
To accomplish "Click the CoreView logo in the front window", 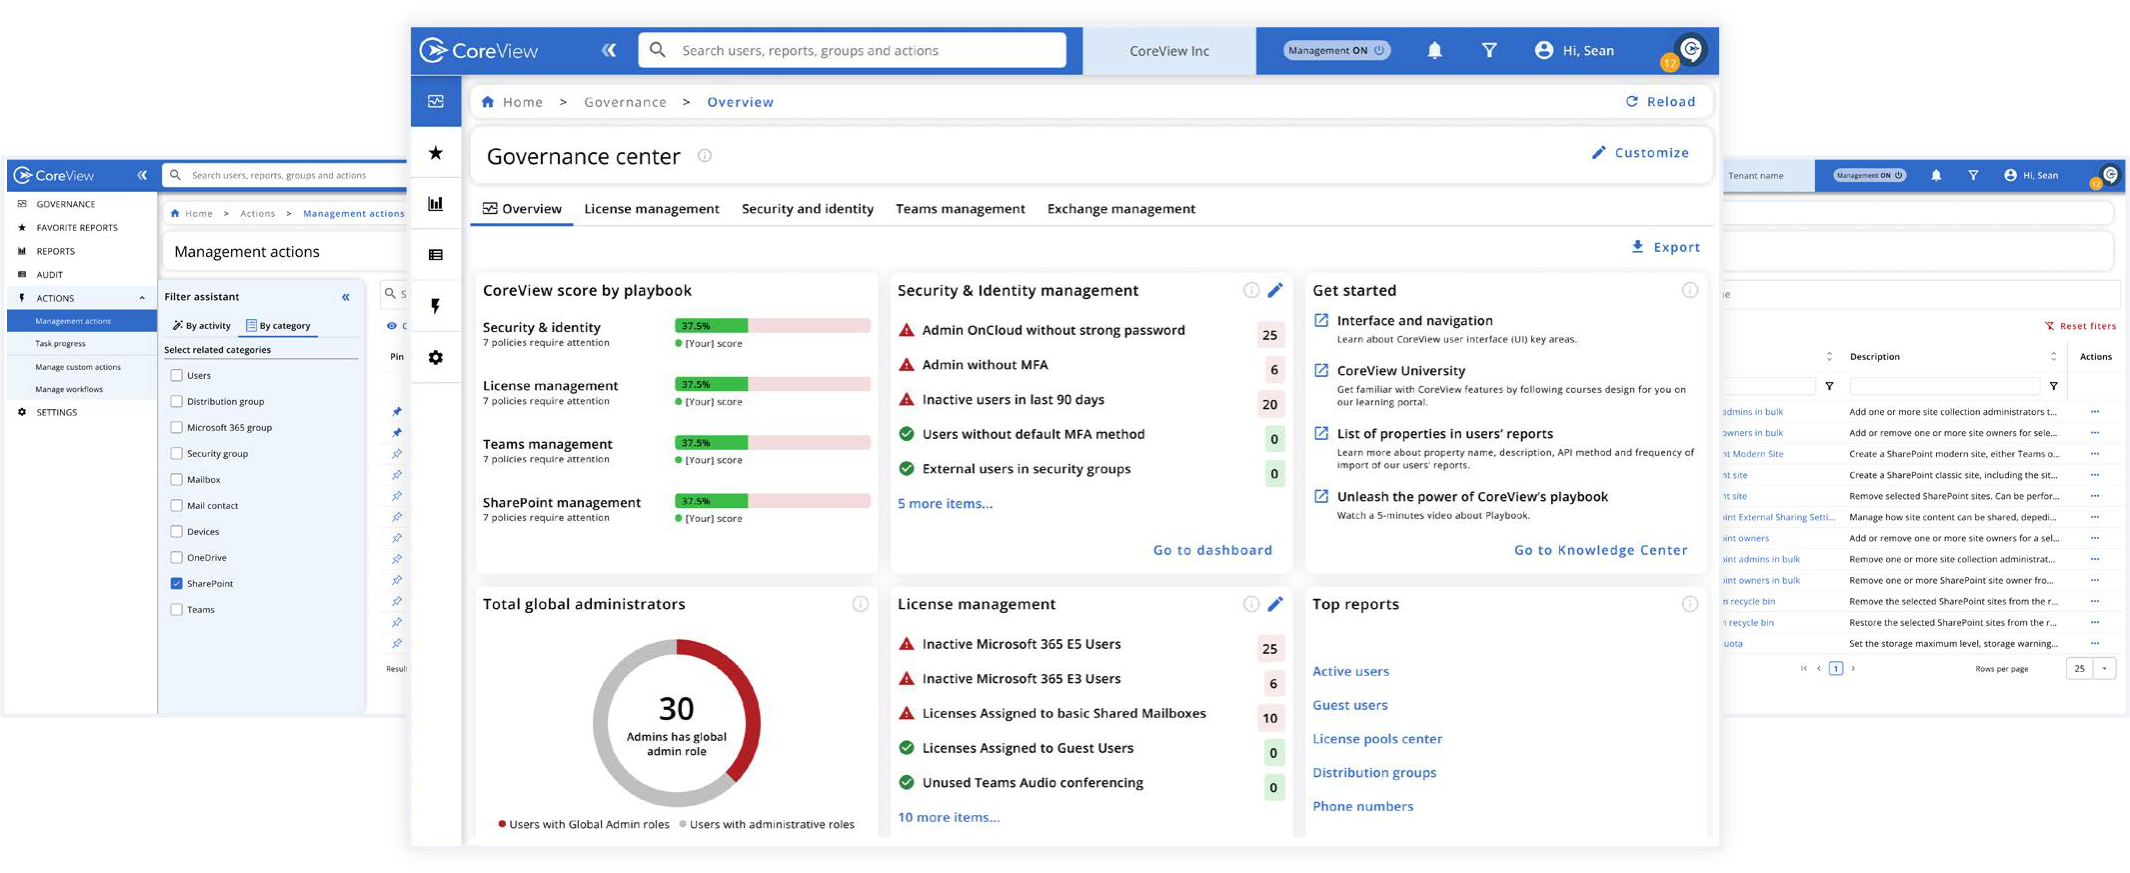I will pyautogui.click(x=478, y=50).
